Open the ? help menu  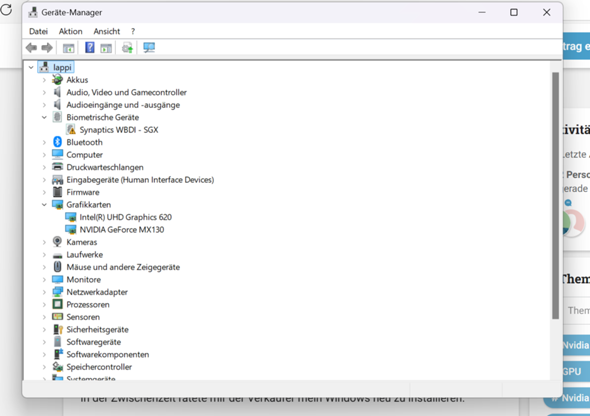[133, 31]
